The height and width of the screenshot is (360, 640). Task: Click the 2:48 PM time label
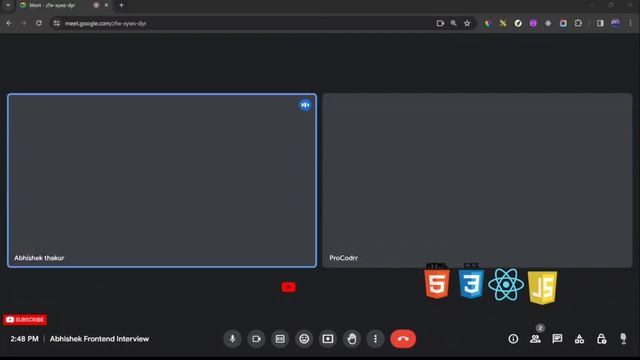24,339
